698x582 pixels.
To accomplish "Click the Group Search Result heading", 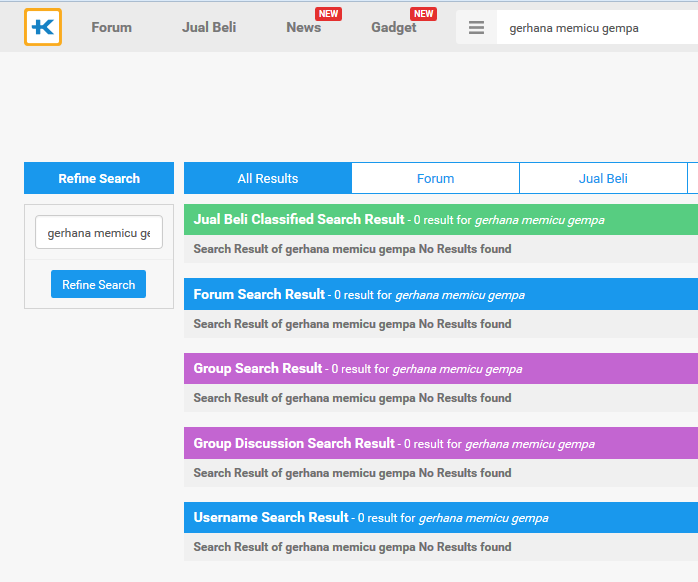I will point(257,368).
